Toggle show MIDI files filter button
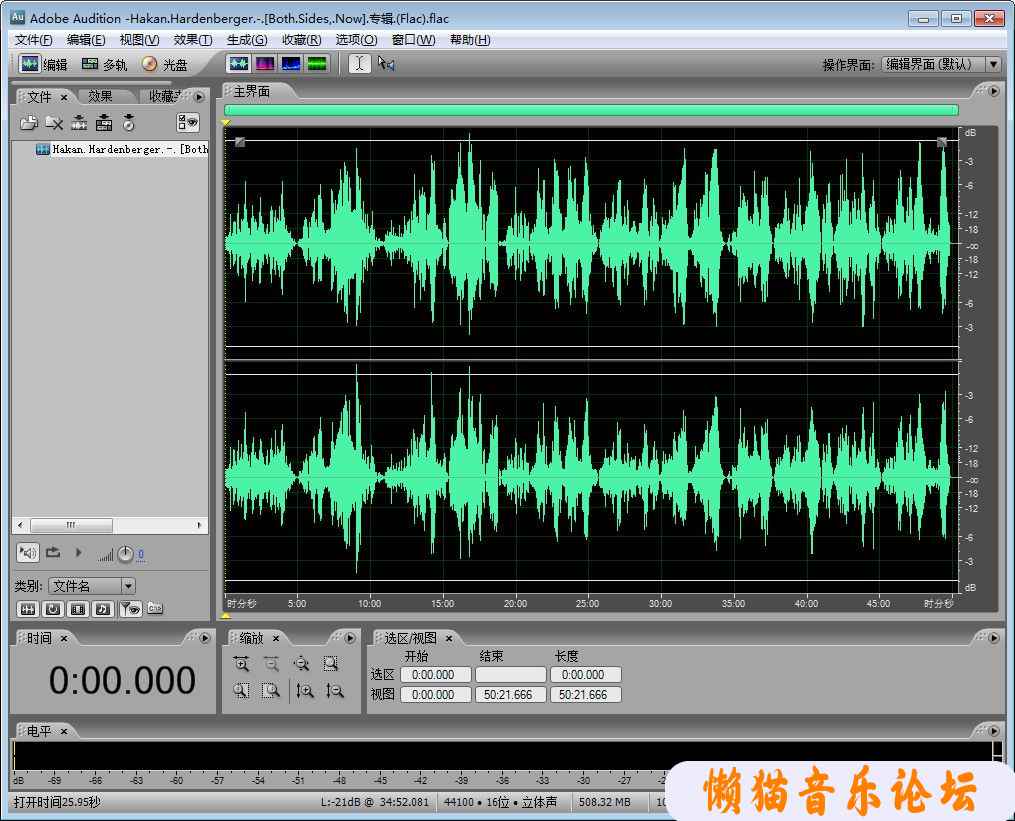The image size is (1015, 821). tap(103, 609)
